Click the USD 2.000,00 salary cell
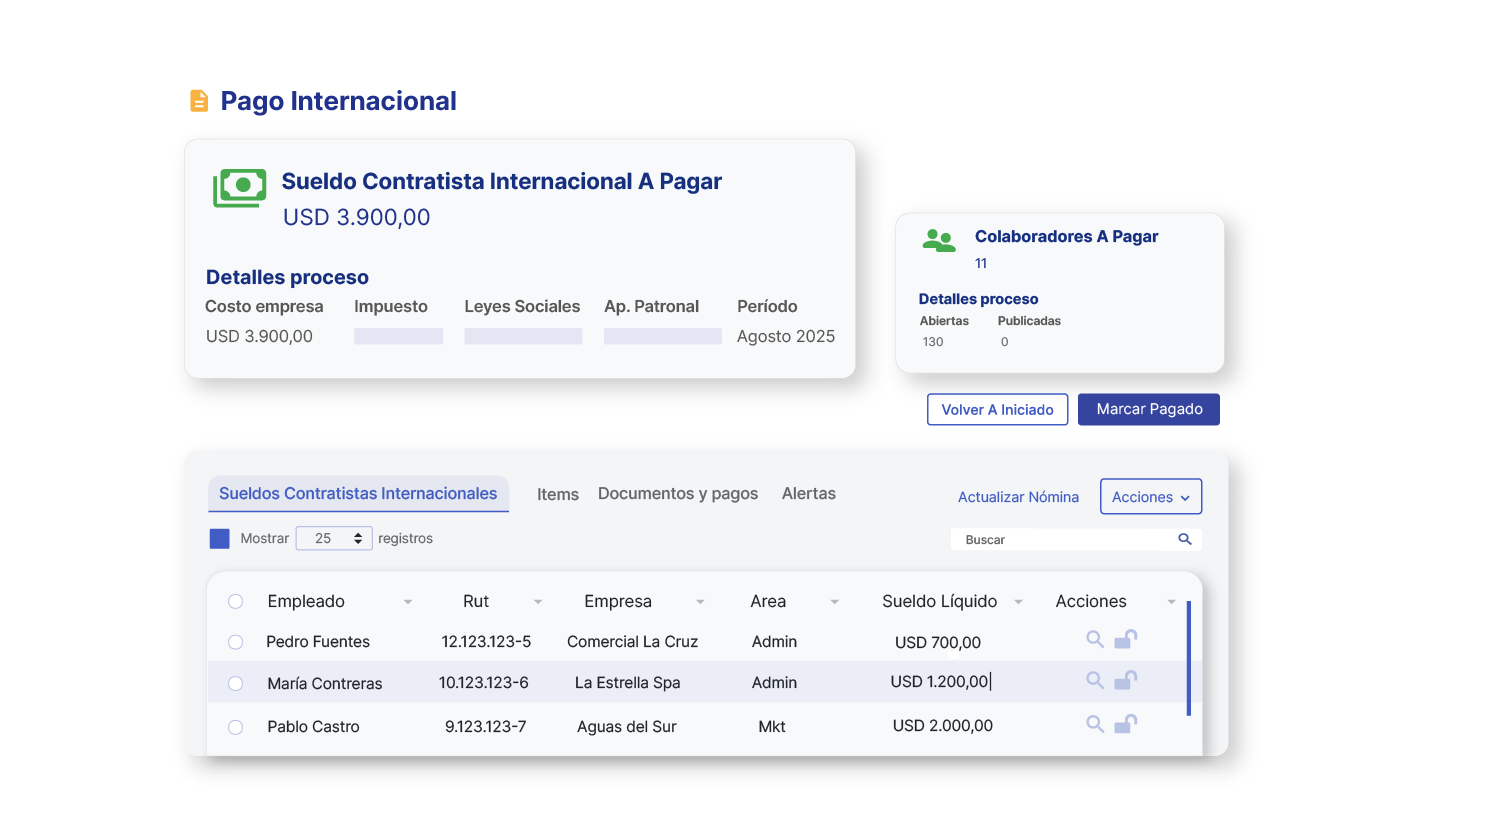1498x838 pixels. [943, 726]
